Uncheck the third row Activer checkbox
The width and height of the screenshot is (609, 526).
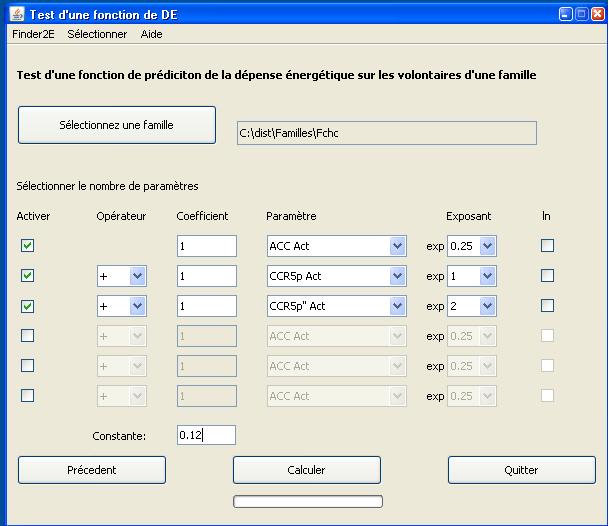pyautogui.click(x=27, y=306)
